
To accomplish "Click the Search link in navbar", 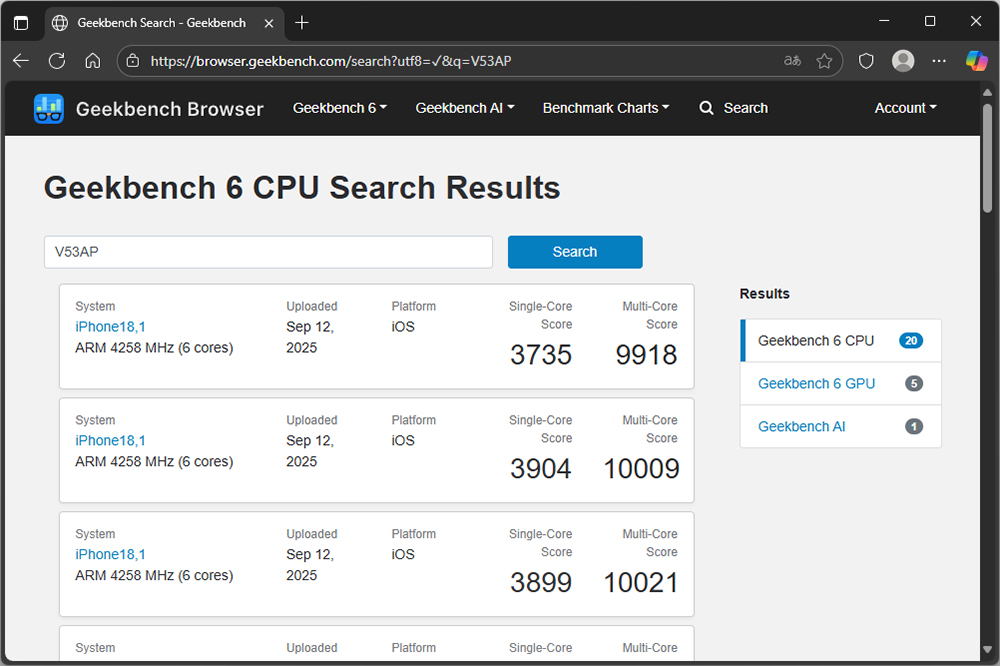I will [x=746, y=108].
